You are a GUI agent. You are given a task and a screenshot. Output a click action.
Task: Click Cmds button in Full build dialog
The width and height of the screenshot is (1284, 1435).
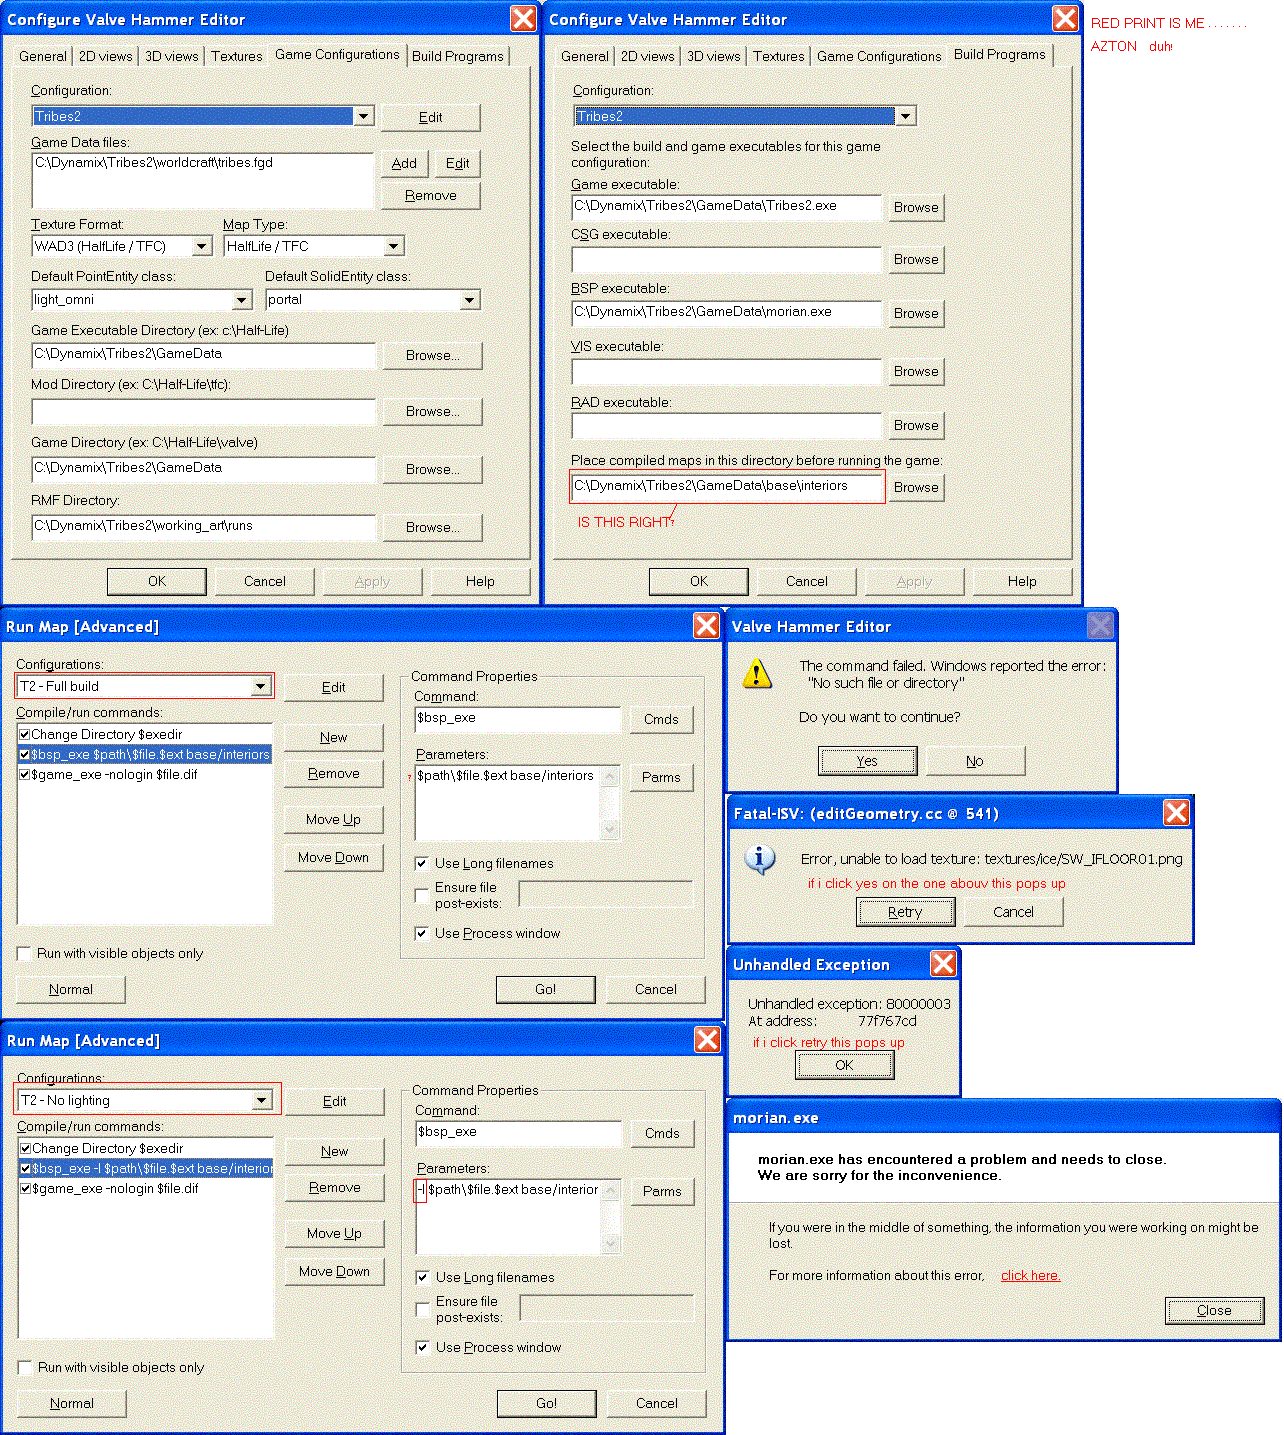pos(661,719)
